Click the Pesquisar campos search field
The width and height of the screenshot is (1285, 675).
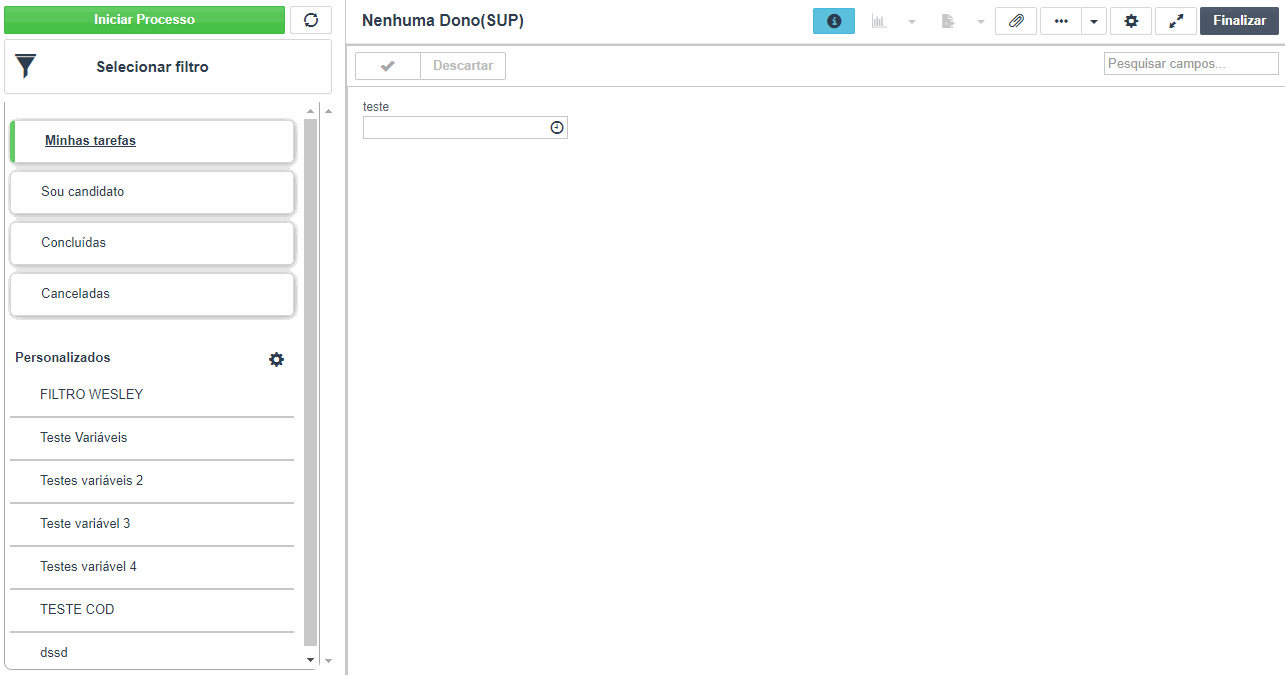click(x=1191, y=63)
